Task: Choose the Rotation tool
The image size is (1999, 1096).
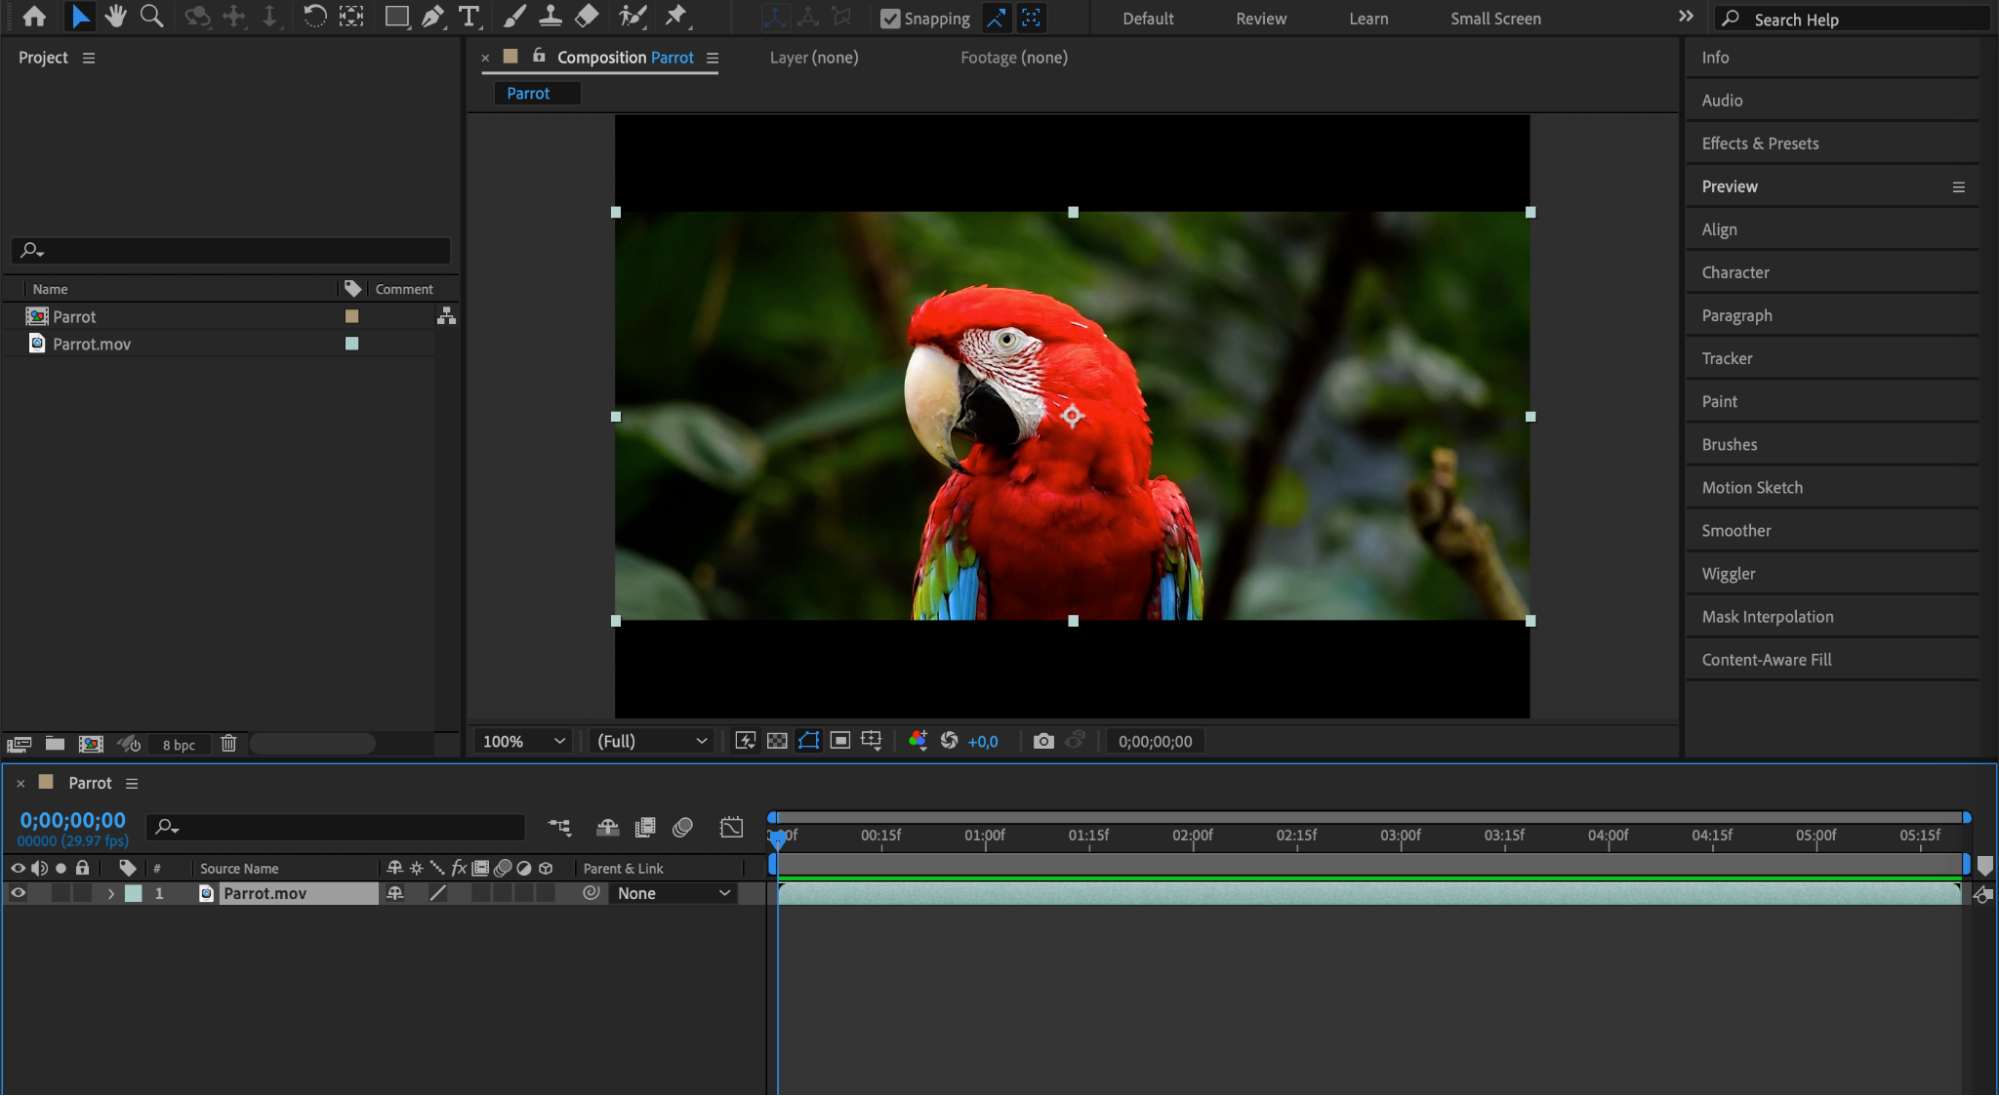Action: point(314,16)
